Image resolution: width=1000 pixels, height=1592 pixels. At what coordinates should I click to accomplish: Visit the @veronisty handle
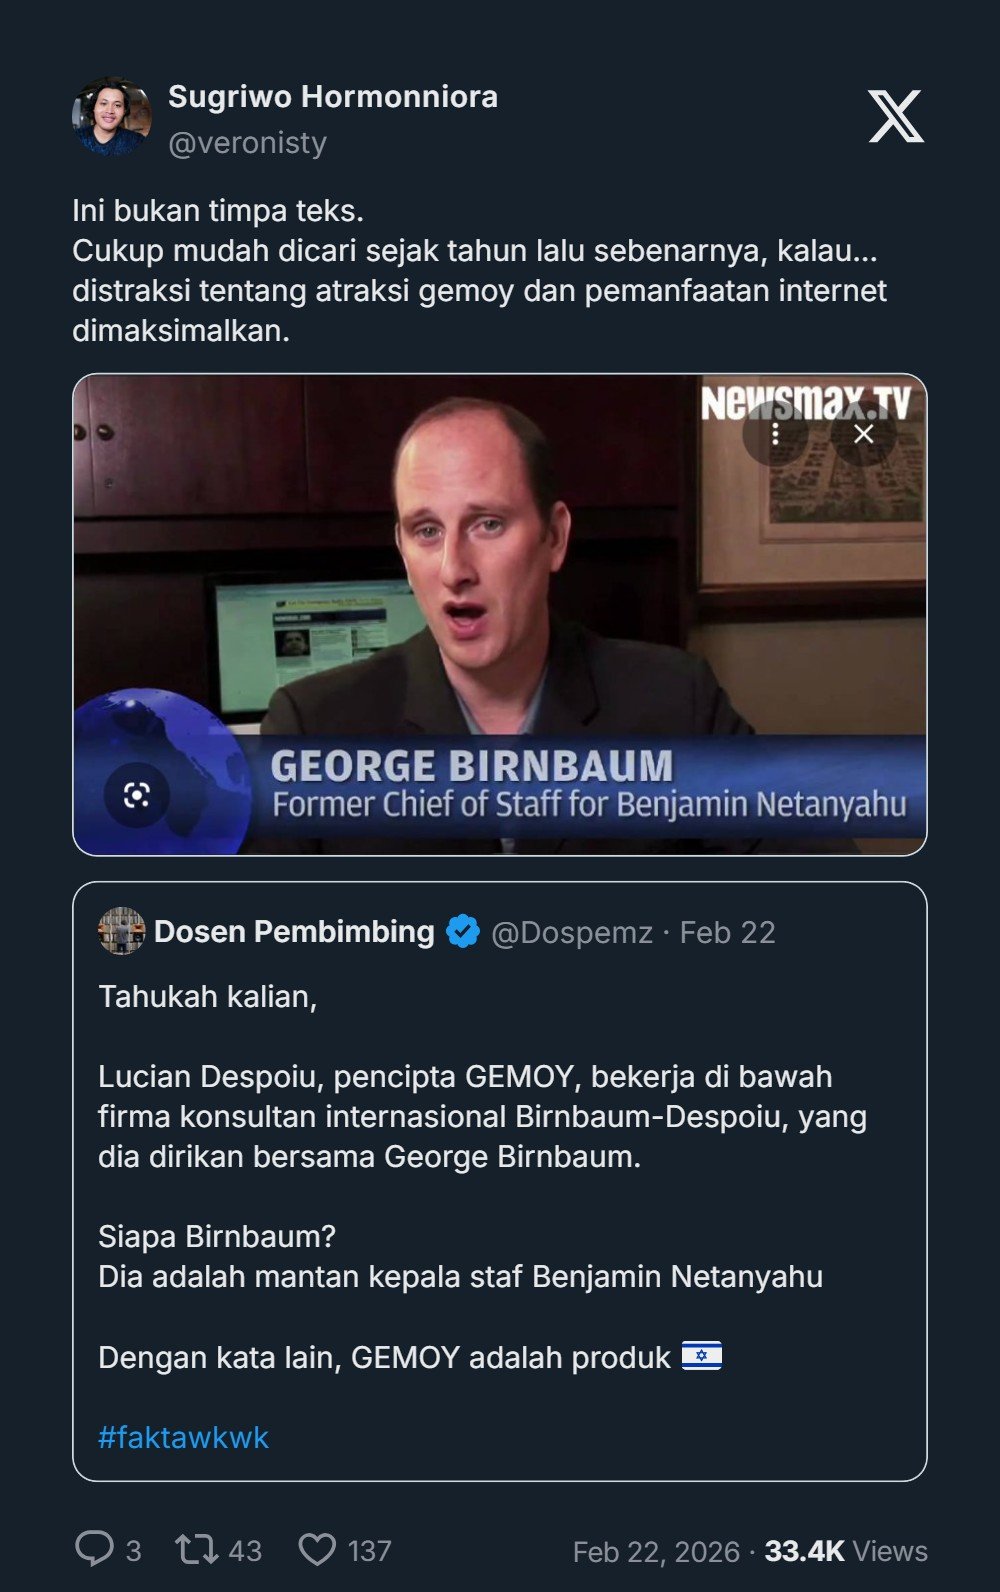click(x=247, y=143)
